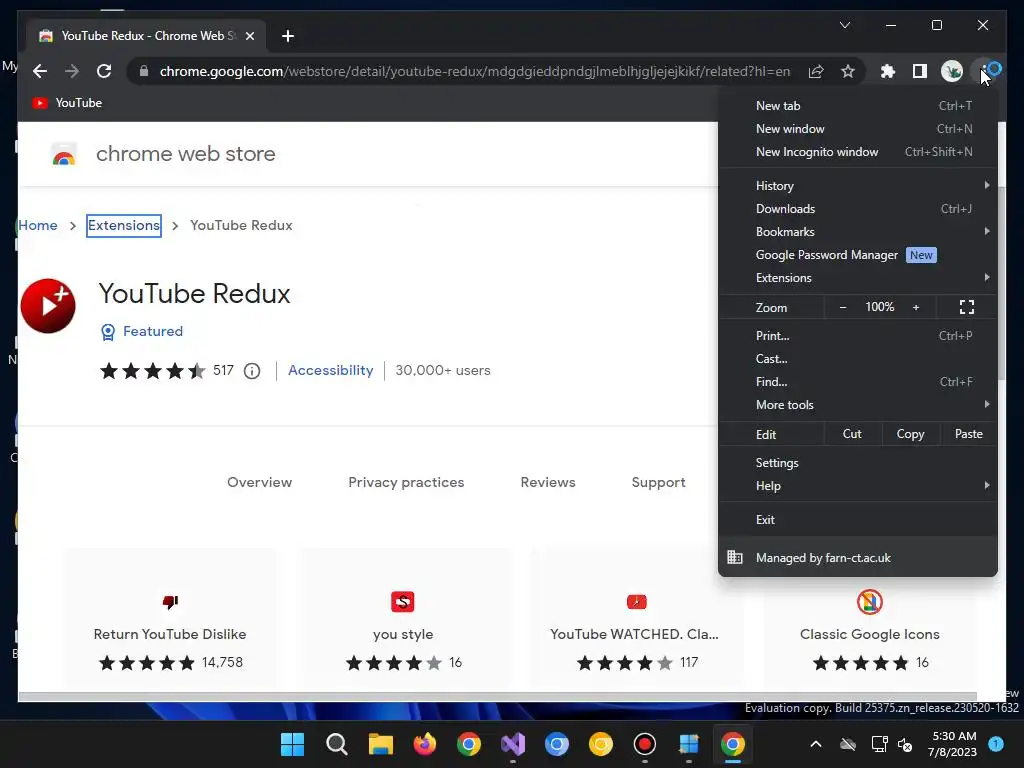Open the share page icon in address bar

coord(816,71)
